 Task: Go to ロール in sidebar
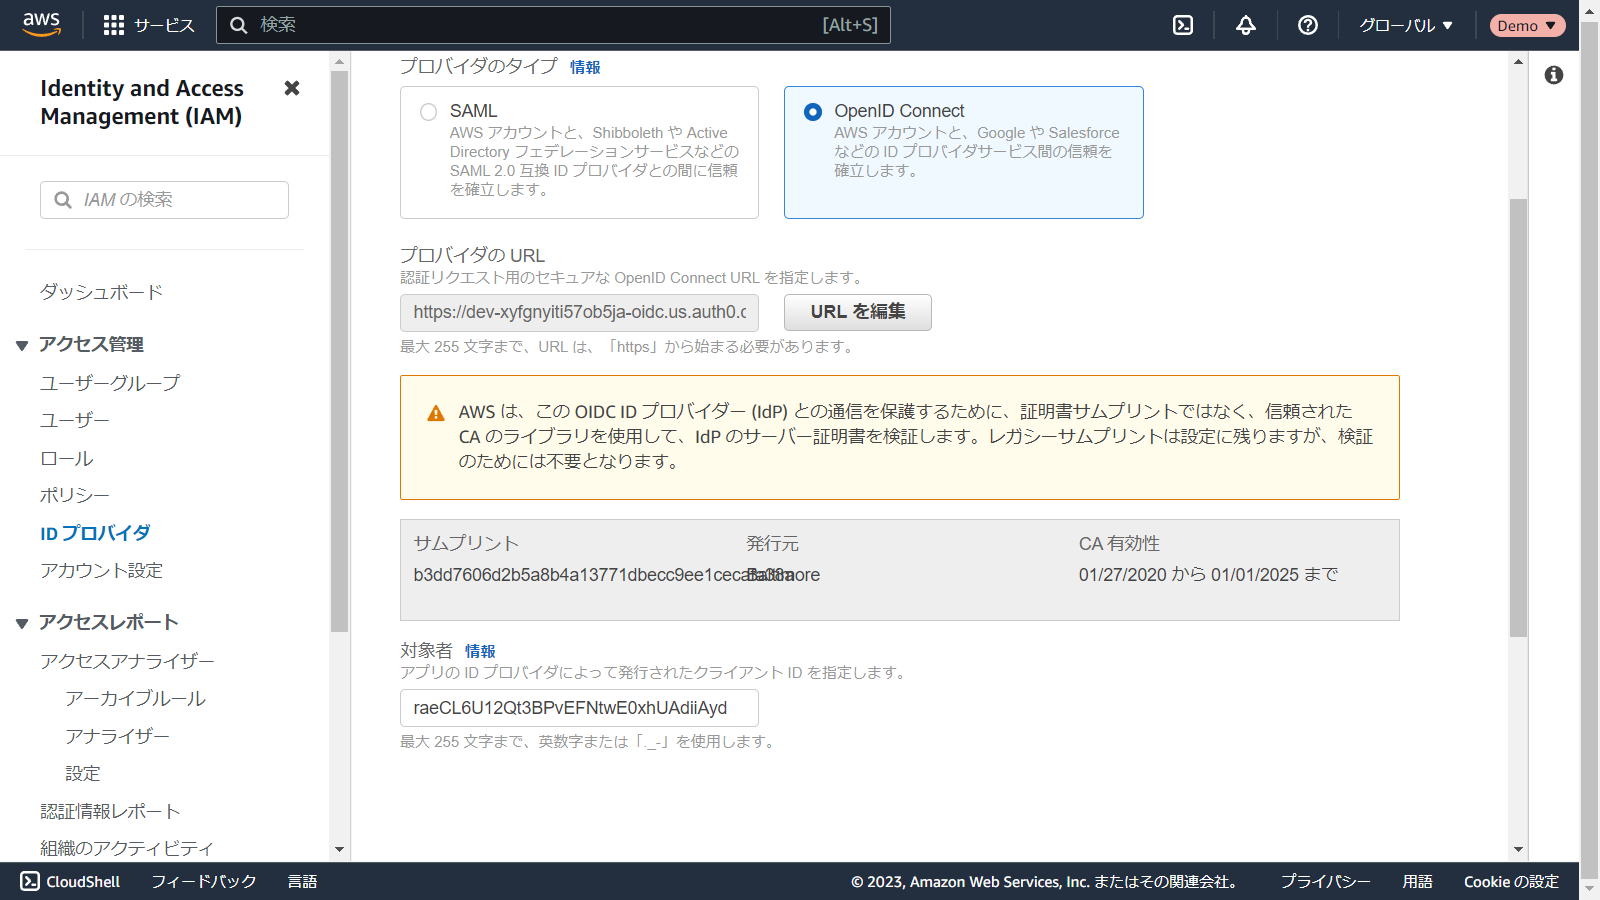tap(66, 458)
